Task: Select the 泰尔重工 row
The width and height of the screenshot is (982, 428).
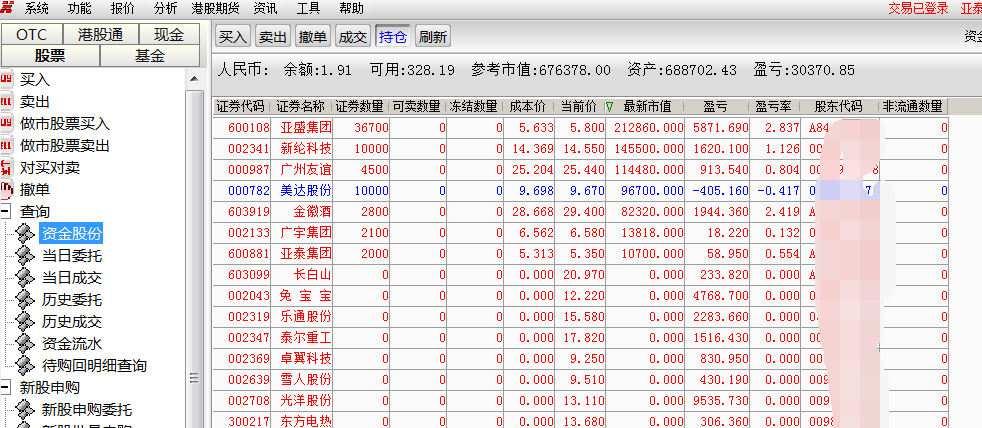Action: tap(581, 338)
